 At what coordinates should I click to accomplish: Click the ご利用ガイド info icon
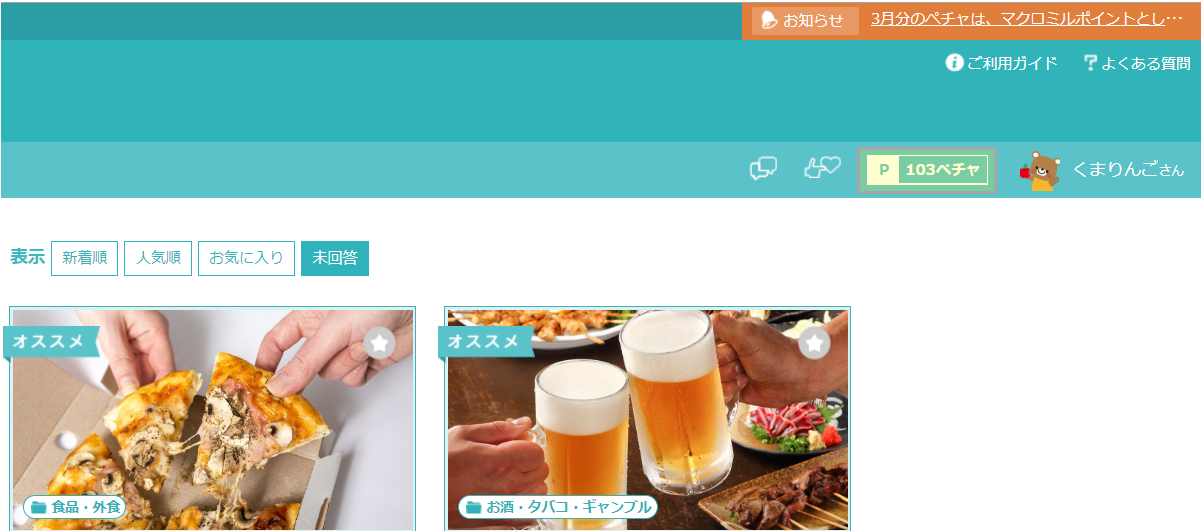[954, 63]
